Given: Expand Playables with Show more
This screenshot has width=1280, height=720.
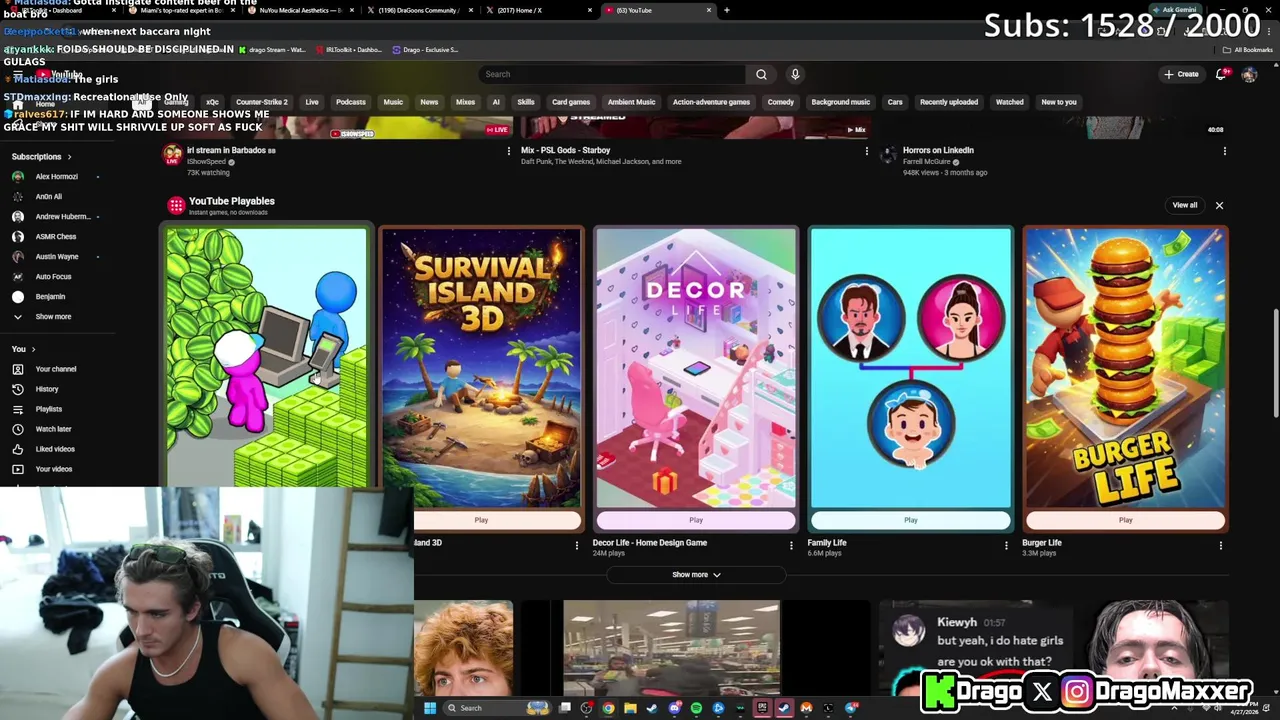Looking at the screenshot, I should pyautogui.click(x=696, y=575).
